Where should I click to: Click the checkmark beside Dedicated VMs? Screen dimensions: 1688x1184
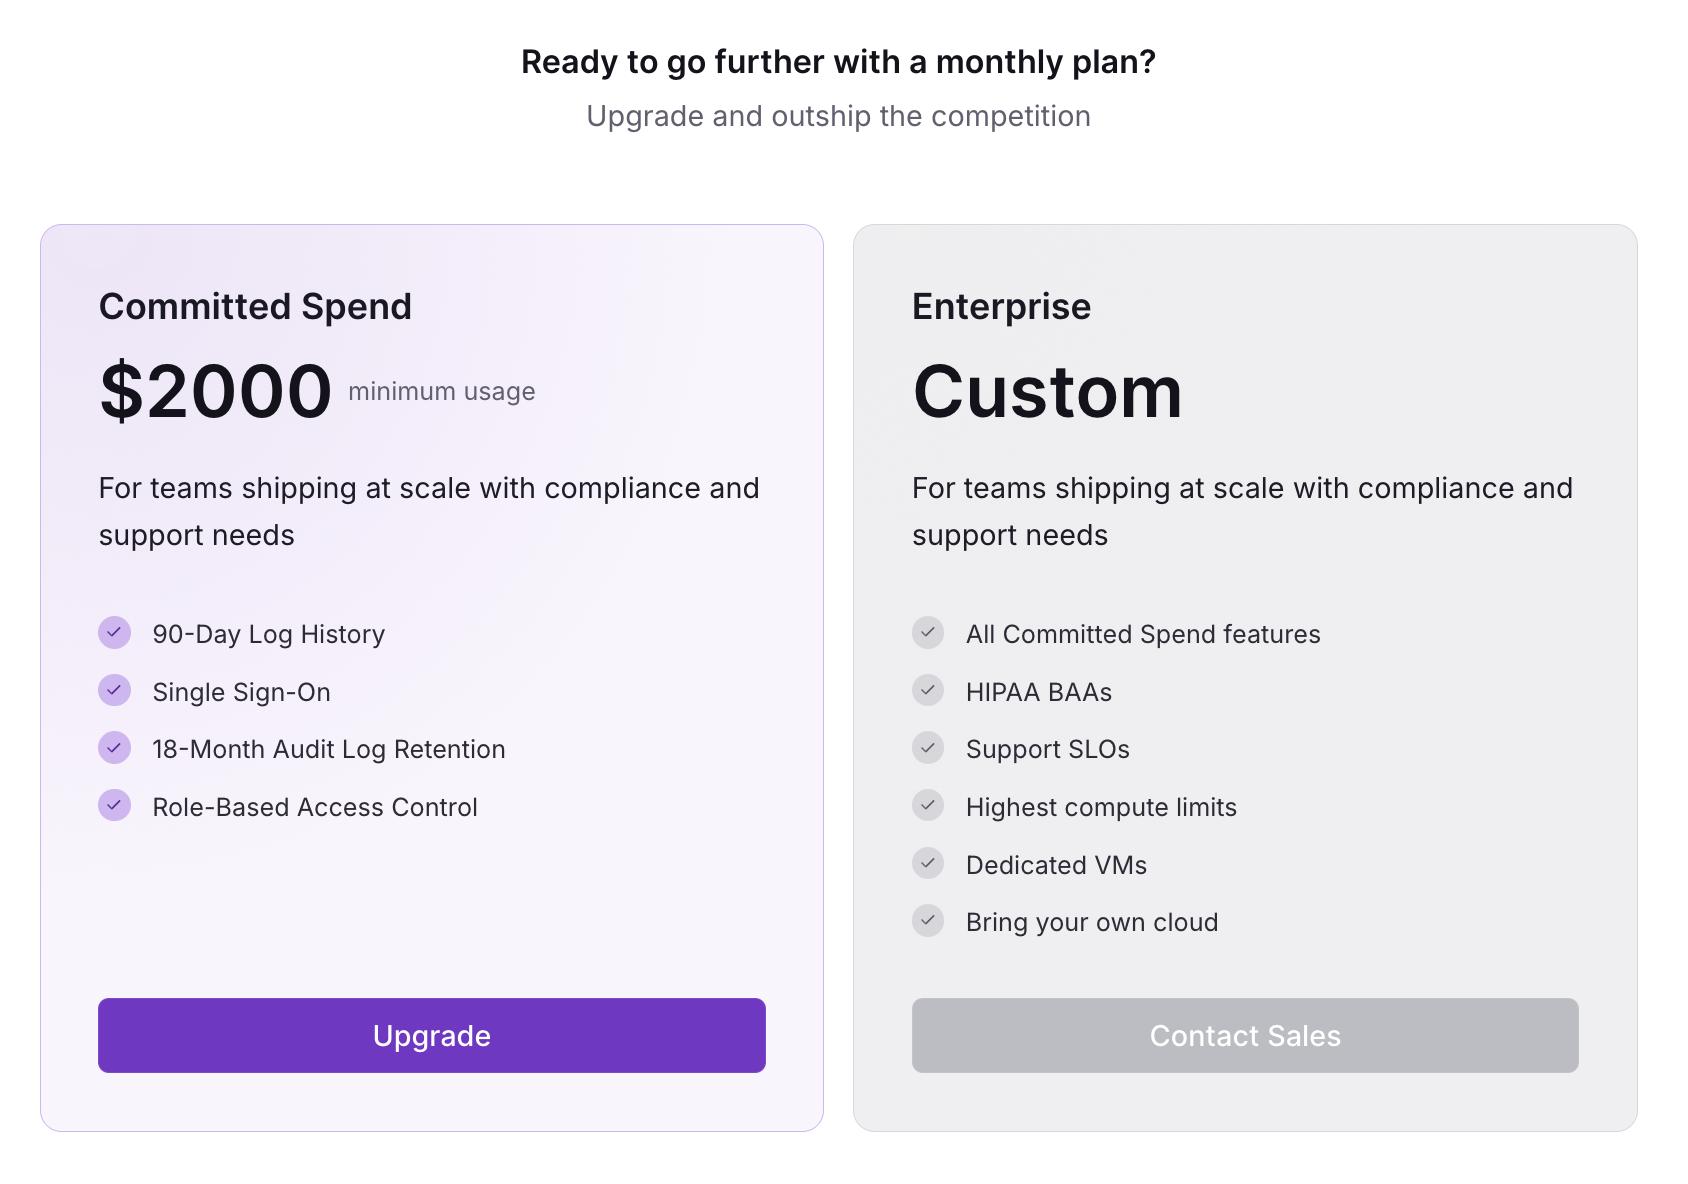point(928,863)
